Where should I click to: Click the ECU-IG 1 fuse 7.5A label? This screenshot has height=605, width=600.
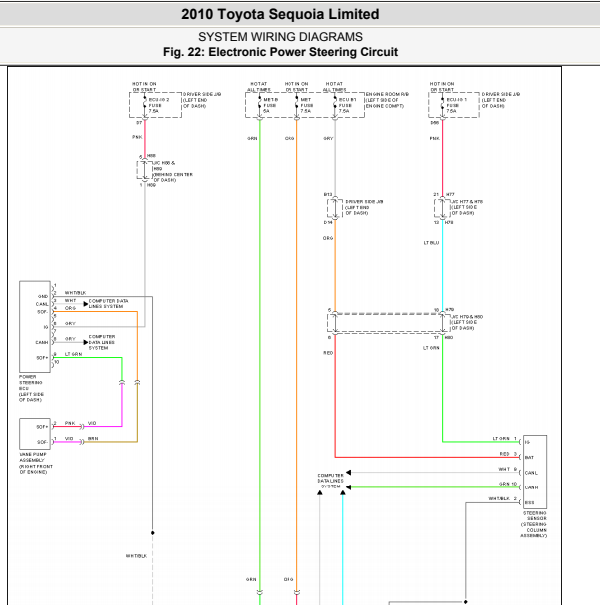[x=456, y=105]
